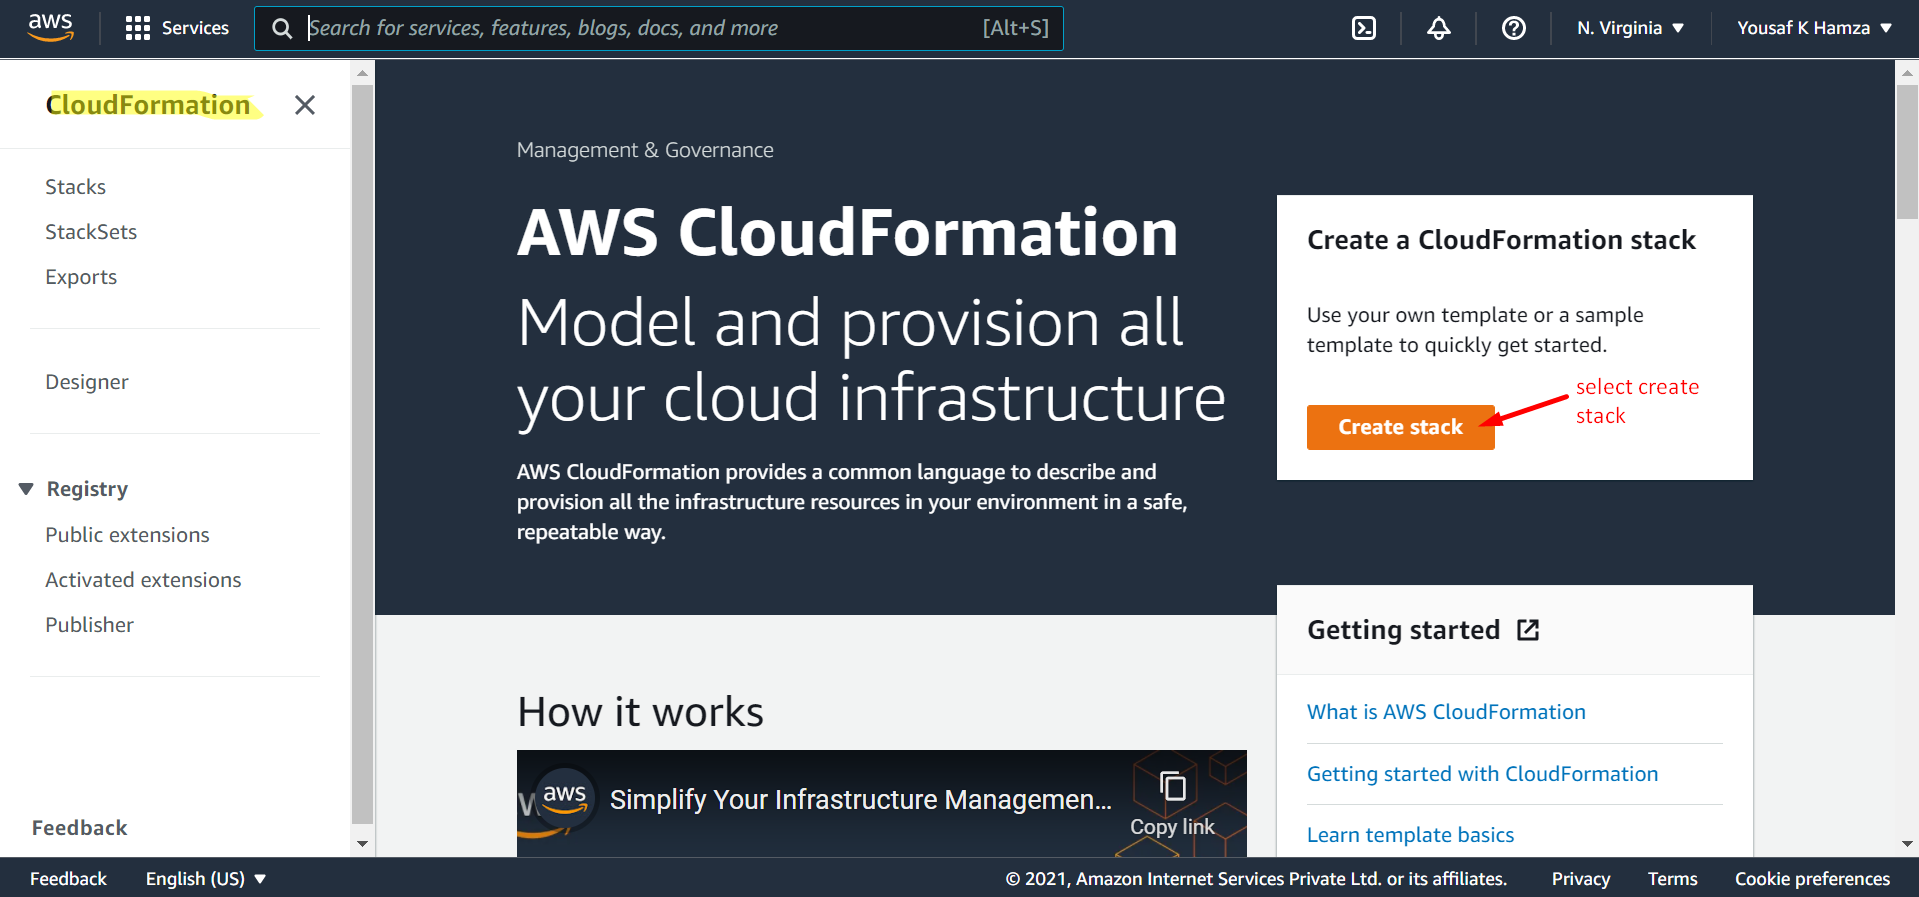Close the CloudFormation side navigation
Viewport: 1919px width, 897px height.
coord(305,105)
